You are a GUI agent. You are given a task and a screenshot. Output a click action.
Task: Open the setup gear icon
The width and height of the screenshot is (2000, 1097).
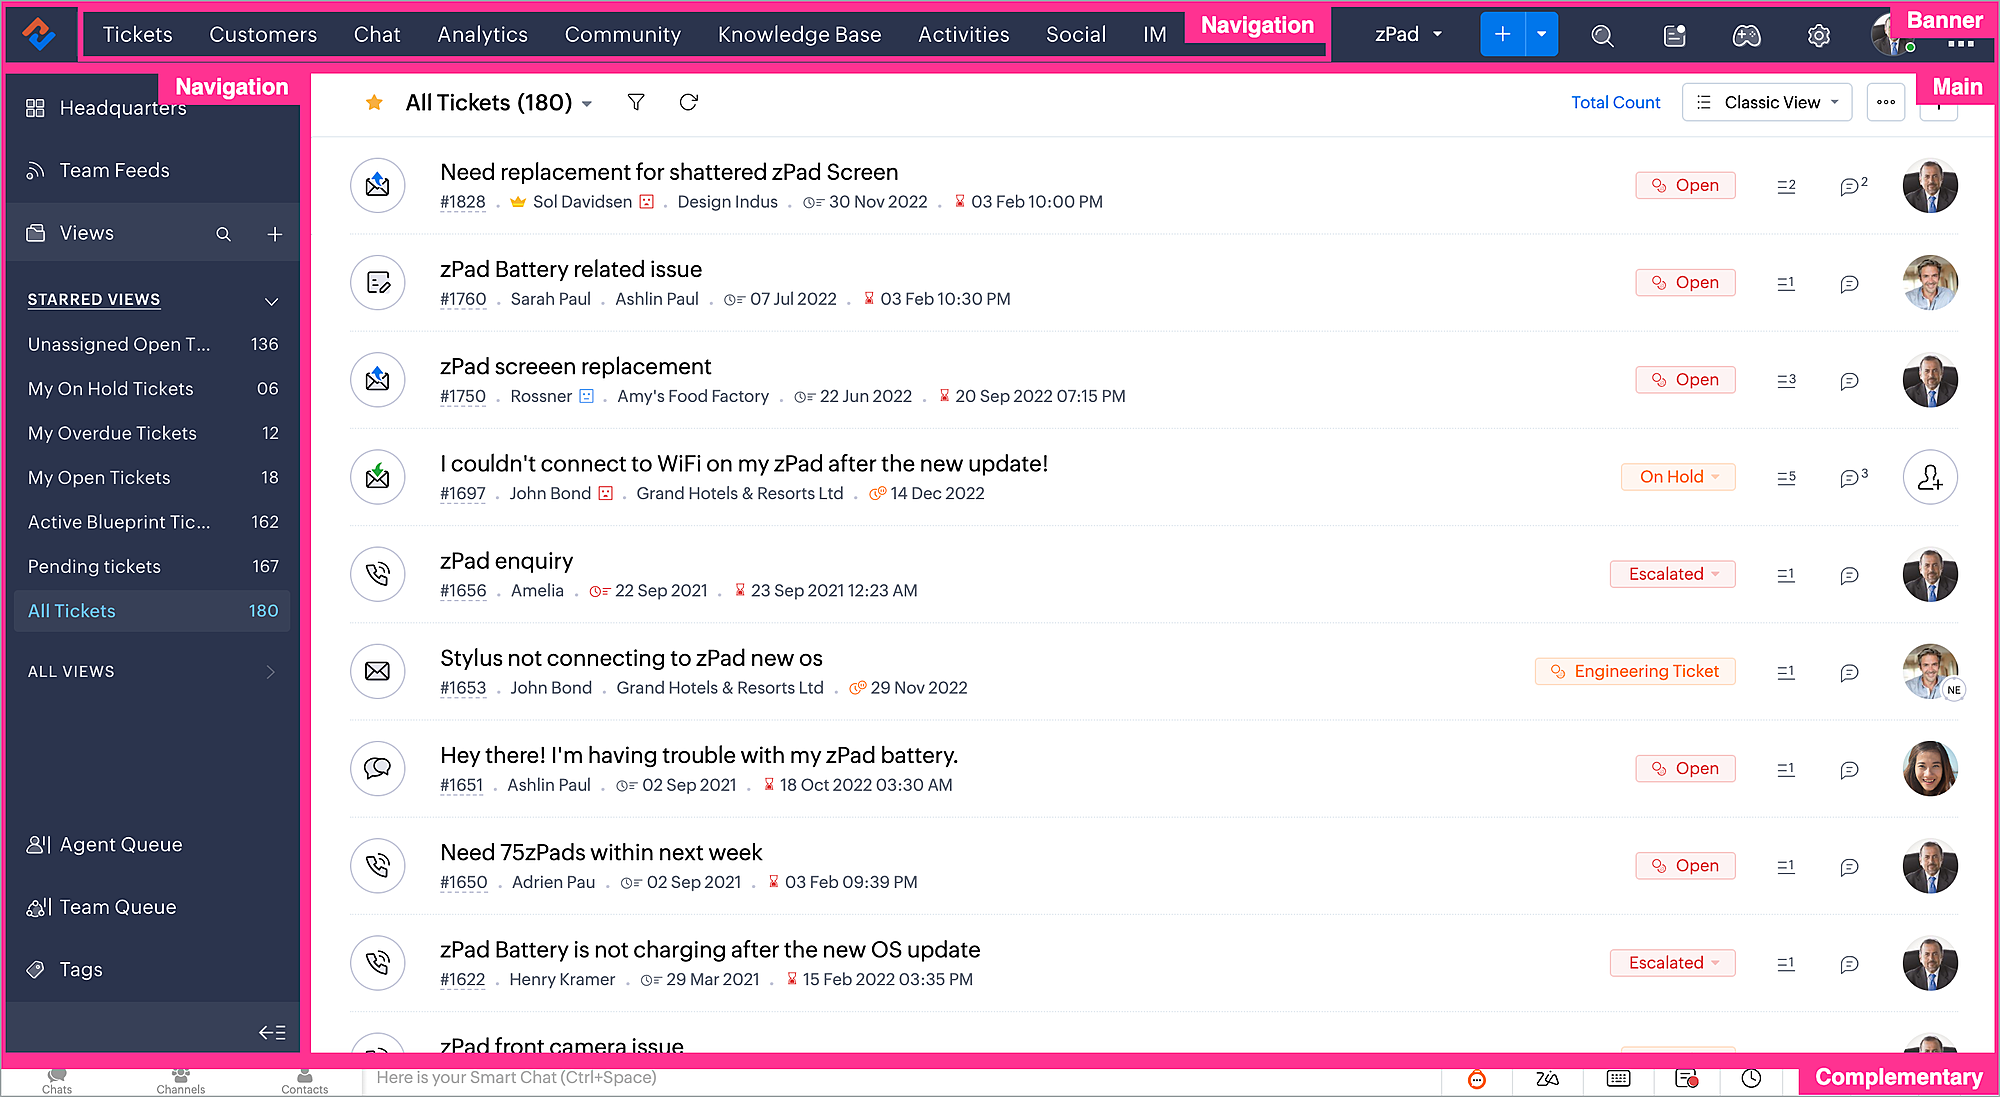tap(1818, 36)
